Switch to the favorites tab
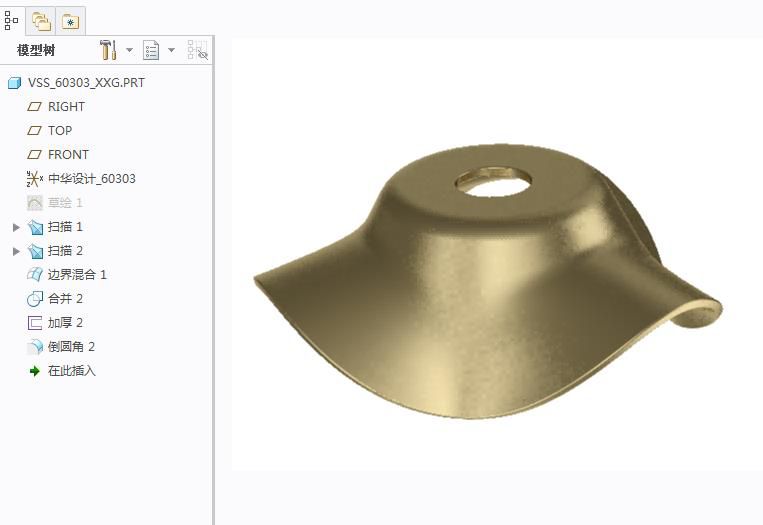Image resolution: width=763 pixels, height=525 pixels. [x=70, y=21]
